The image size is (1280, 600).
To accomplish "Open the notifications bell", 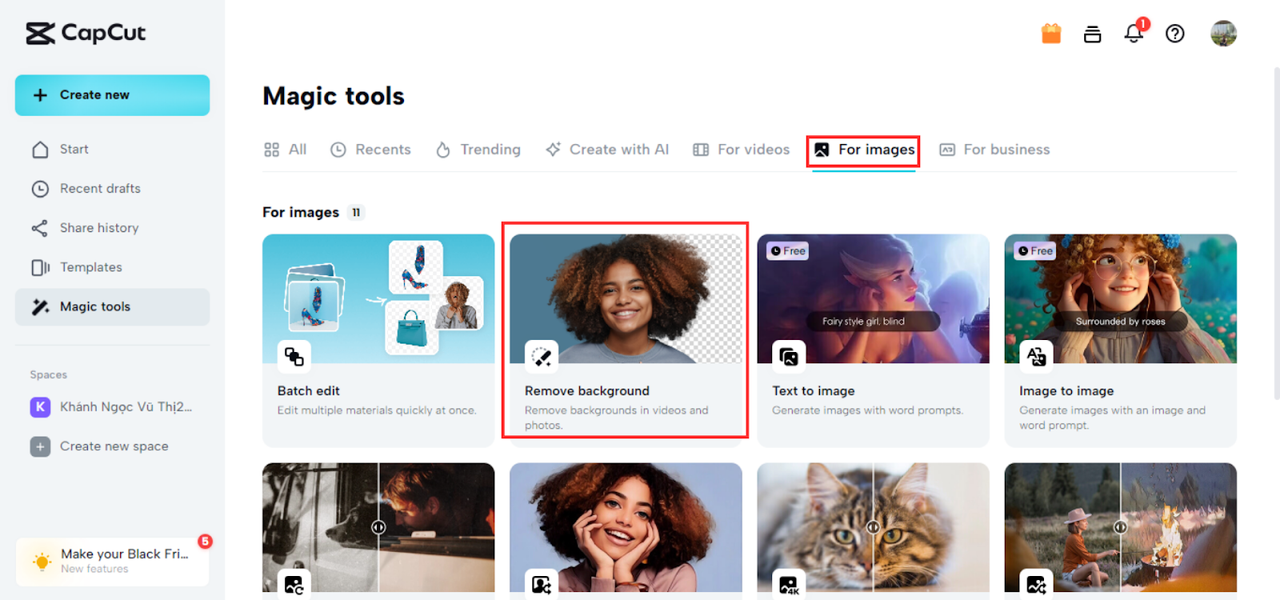I will coord(1133,33).
